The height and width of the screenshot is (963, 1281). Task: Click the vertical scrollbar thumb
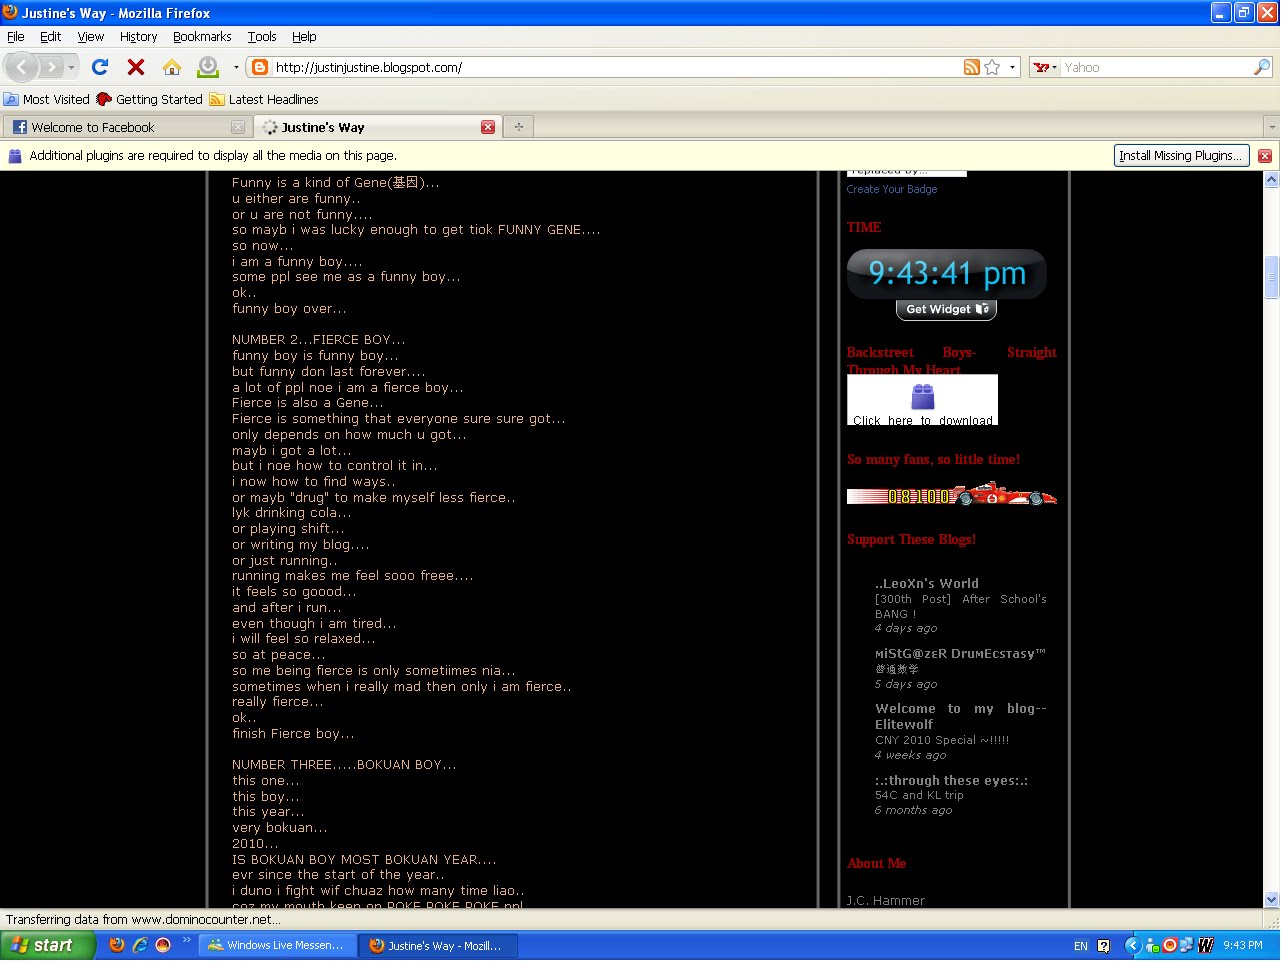1272,277
